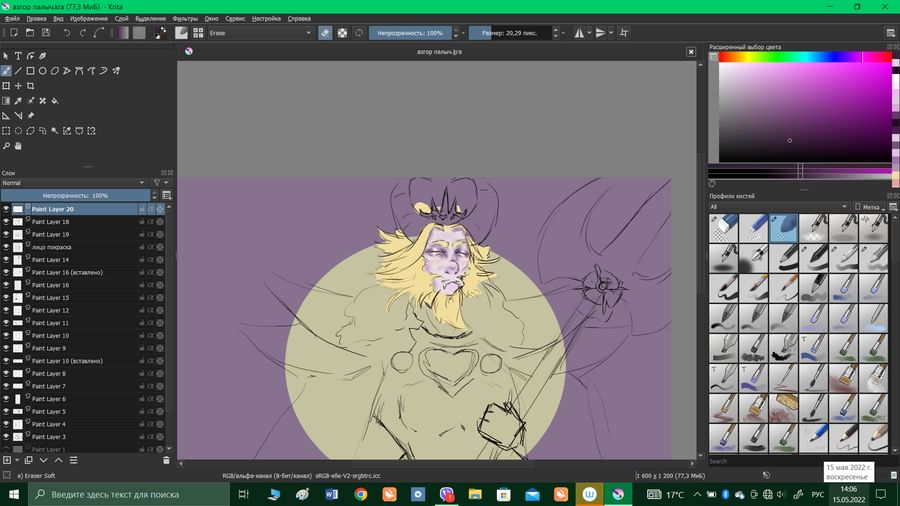Image resolution: width=900 pixels, height=506 pixels.
Task: Toggle visibility of Paint Layer 12
Action: click(6, 310)
